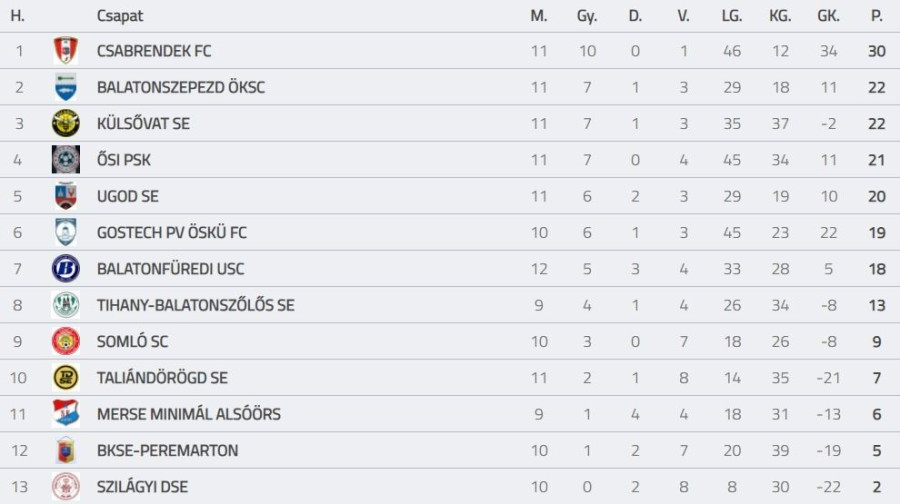
Task: Click the Balatonfüredi USC blue badge
Action: pyautogui.click(x=65, y=269)
